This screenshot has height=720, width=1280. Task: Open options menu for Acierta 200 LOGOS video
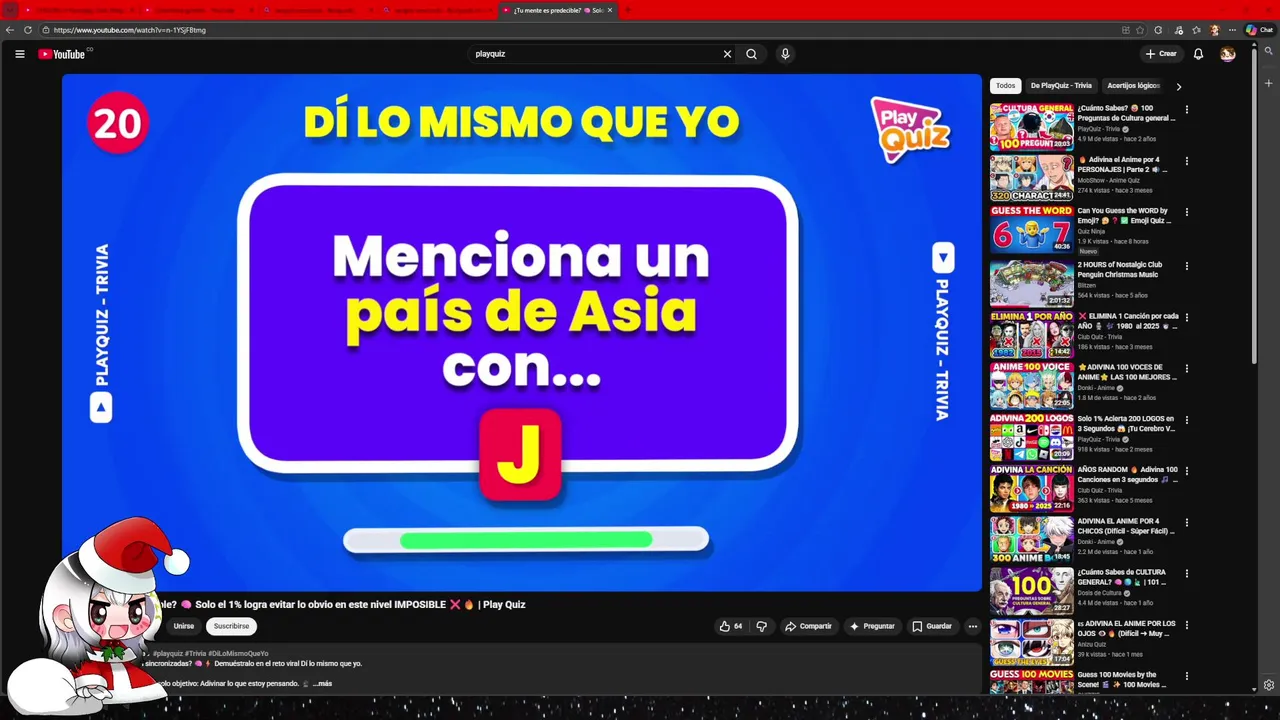click(1187, 420)
